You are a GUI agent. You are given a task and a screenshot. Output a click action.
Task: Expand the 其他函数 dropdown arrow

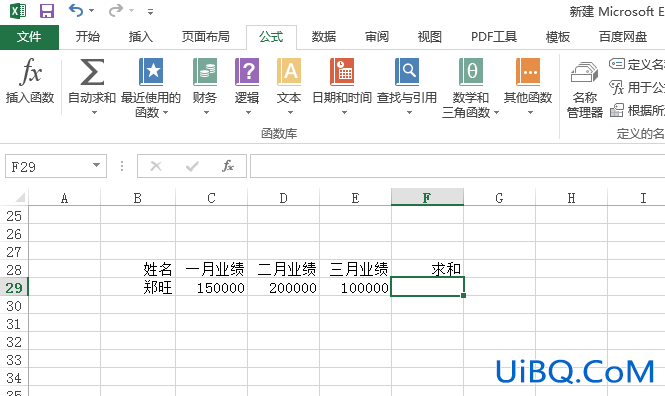tap(530, 113)
